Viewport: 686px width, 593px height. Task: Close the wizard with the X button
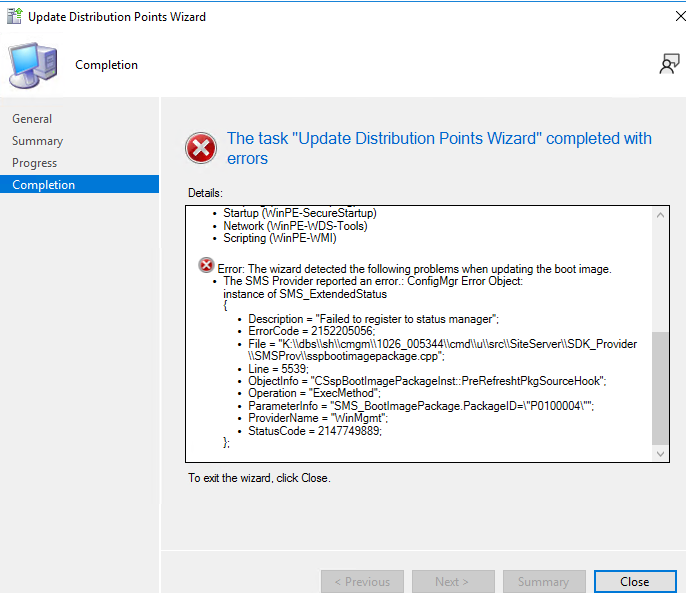680,17
